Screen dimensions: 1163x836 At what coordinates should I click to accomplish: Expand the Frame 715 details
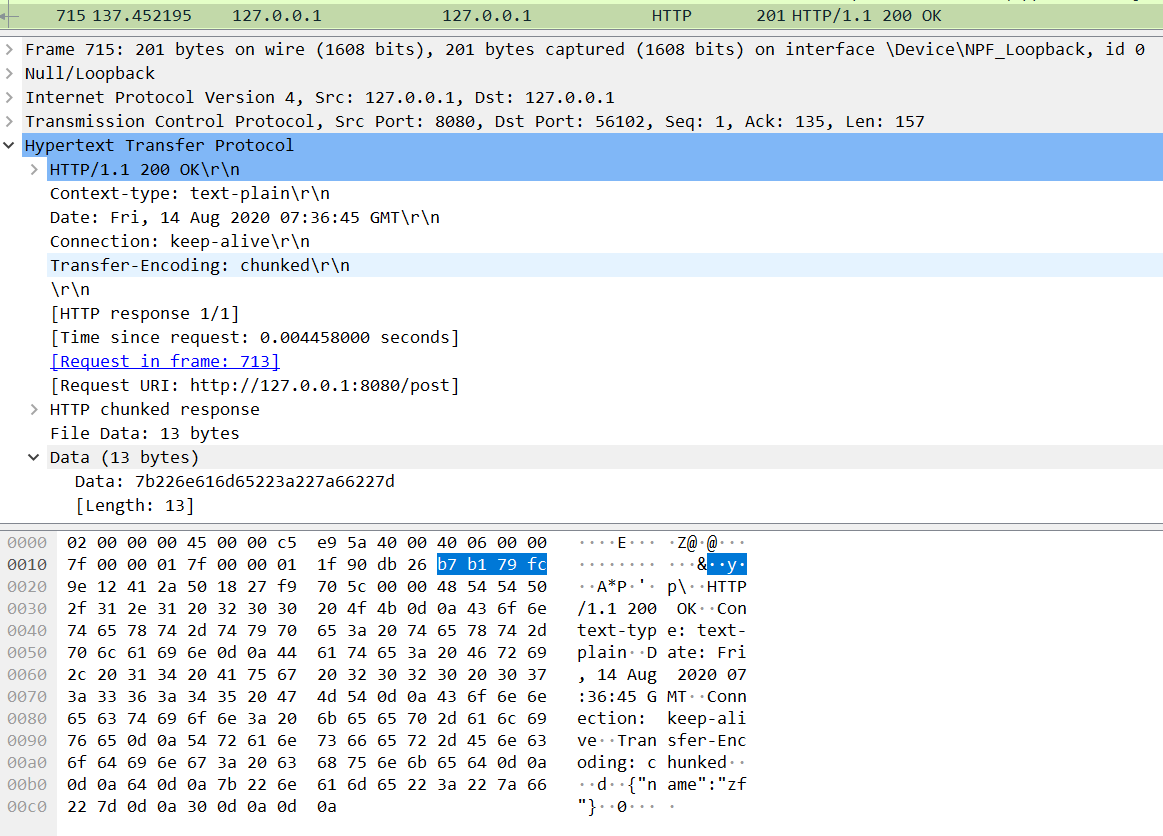point(10,49)
